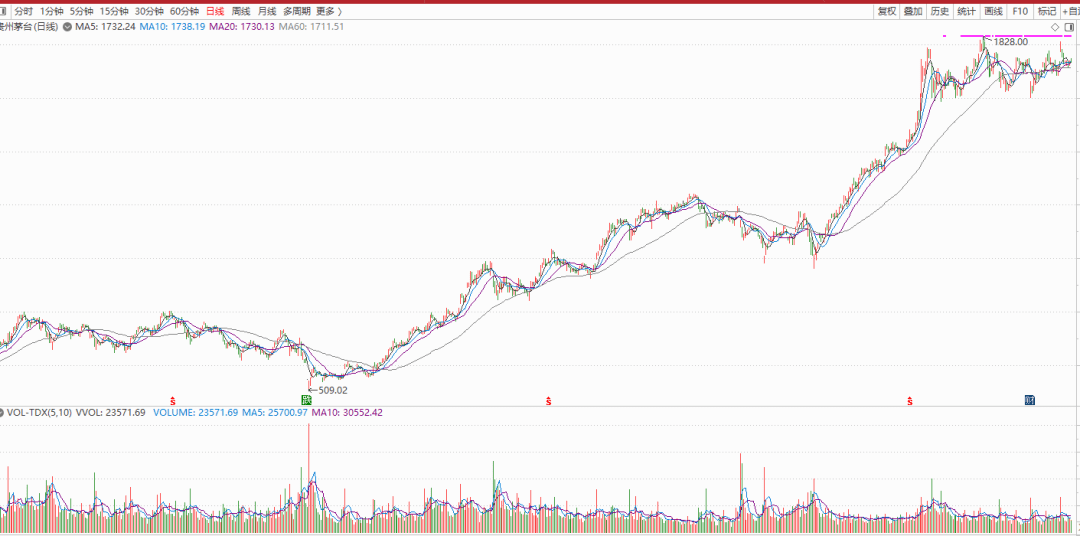Expand the 更多 periods dropdown
This screenshot has height=536, width=1080.
pos(329,12)
